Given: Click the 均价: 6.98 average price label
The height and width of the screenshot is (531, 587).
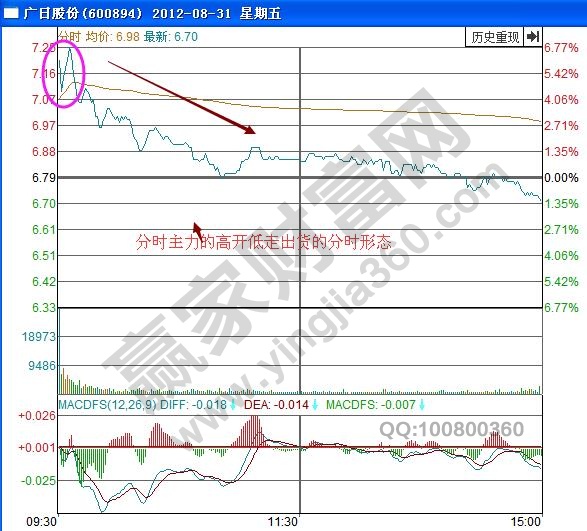Looking at the screenshot, I should [113, 37].
